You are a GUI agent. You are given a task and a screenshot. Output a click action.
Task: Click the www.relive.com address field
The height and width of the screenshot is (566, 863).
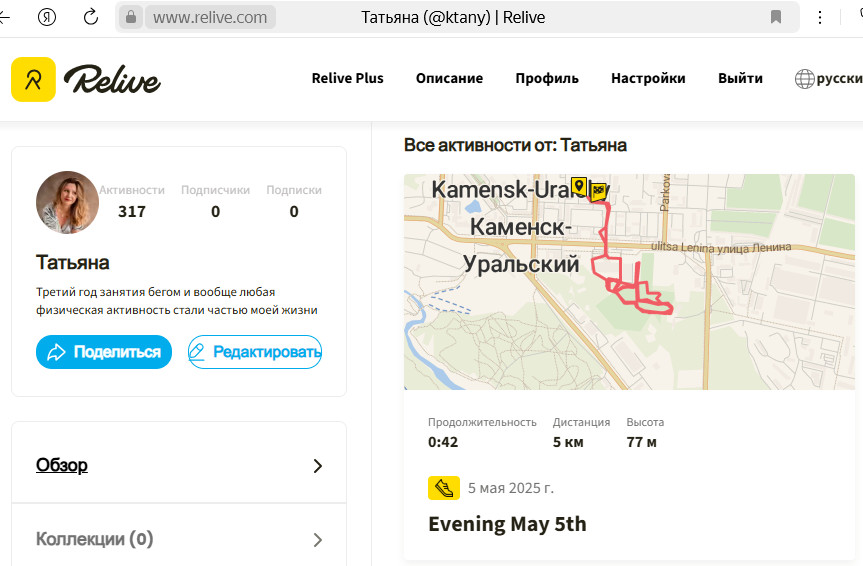pos(210,17)
